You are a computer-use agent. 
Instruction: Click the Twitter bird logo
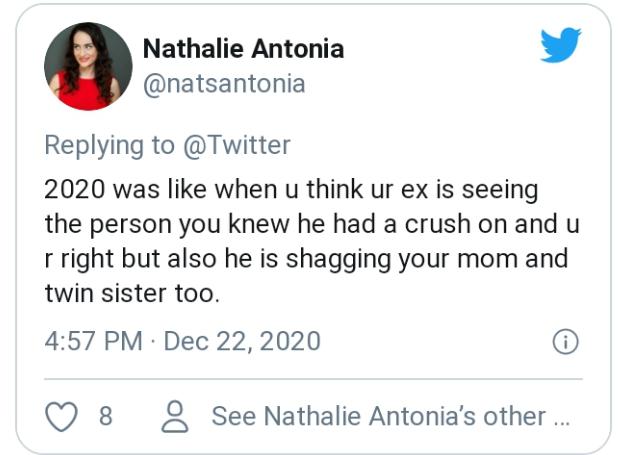tap(560, 45)
